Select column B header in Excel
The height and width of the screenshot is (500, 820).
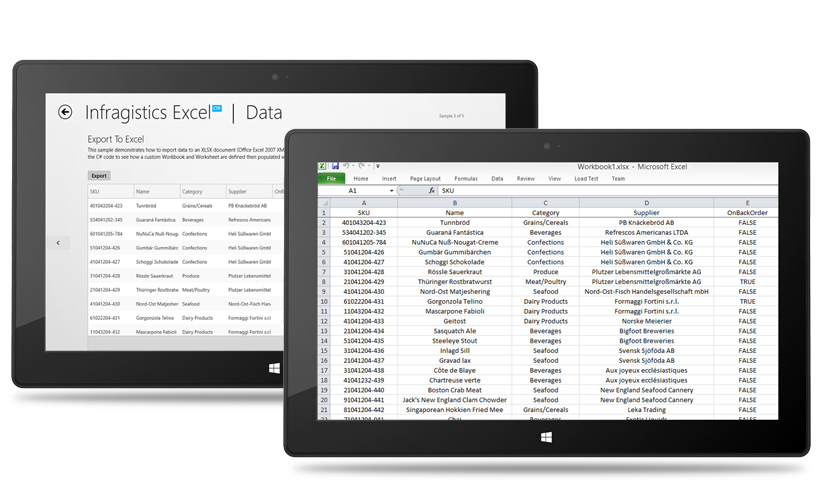coord(454,203)
